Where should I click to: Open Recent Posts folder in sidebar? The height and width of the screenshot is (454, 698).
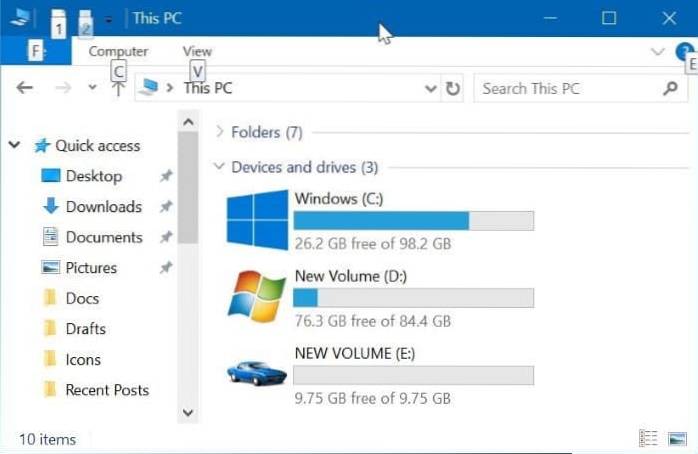[x=107, y=390]
